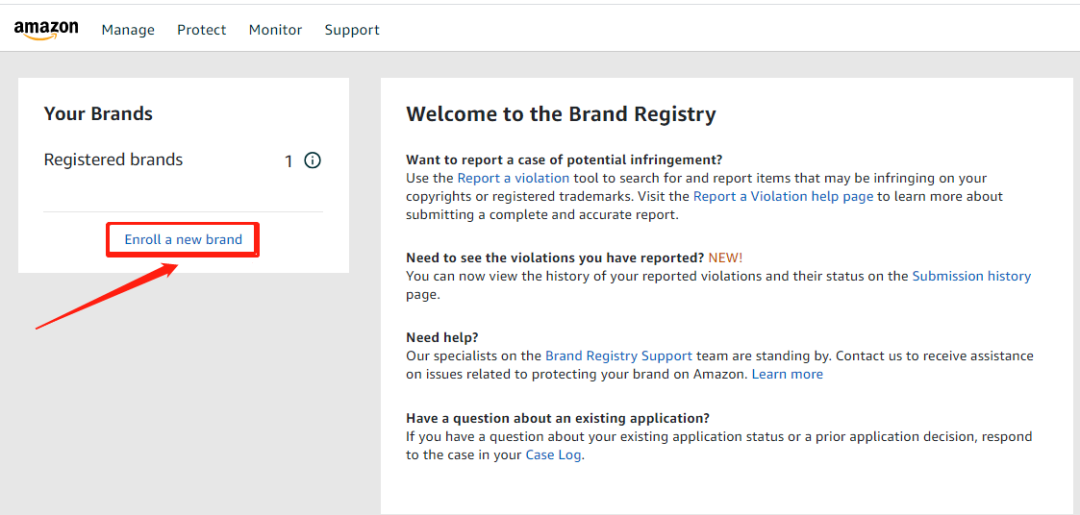Open the Report a violation tool link
The image size is (1080, 515).
coord(513,178)
